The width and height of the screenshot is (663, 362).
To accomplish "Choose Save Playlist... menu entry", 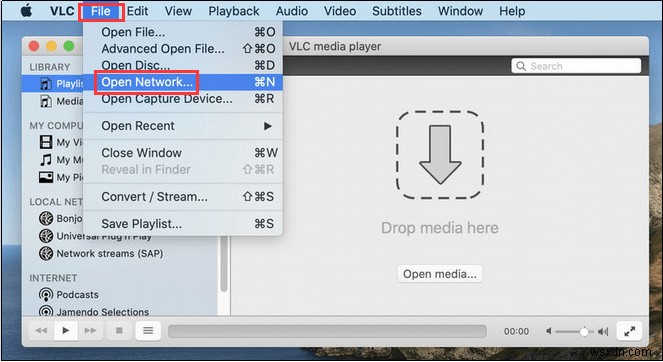I will coord(183,224).
